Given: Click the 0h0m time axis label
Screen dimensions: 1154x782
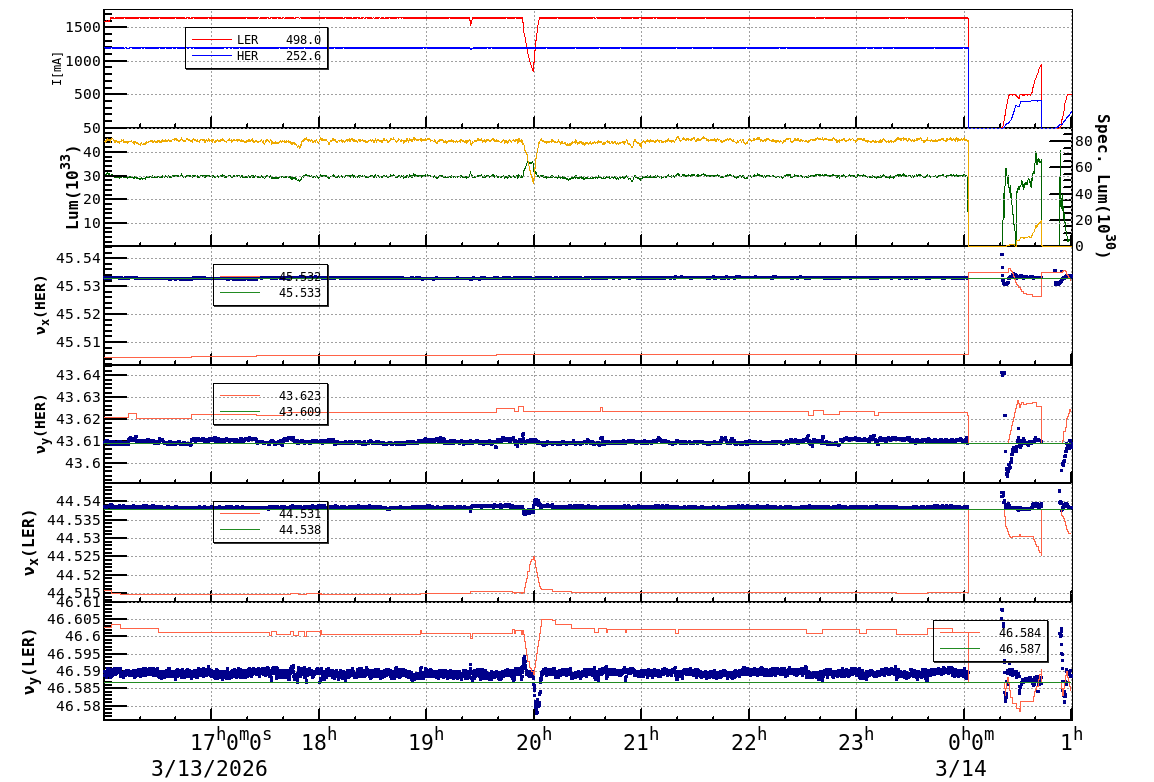Looking at the screenshot, I should pos(971,739).
